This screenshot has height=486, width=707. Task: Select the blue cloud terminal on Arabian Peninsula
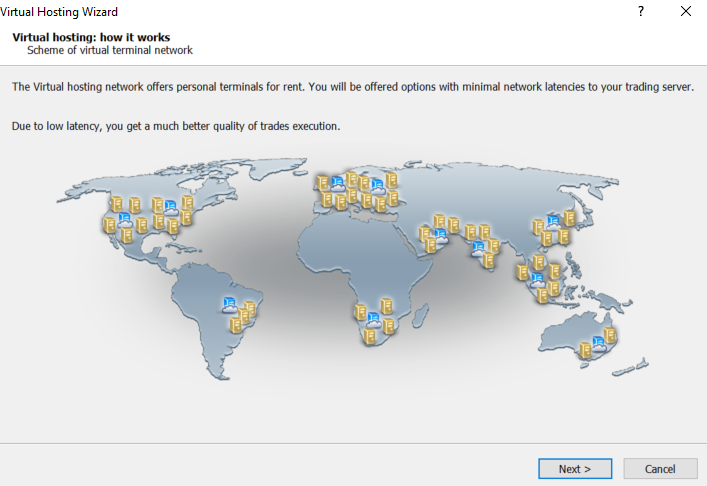point(441,236)
